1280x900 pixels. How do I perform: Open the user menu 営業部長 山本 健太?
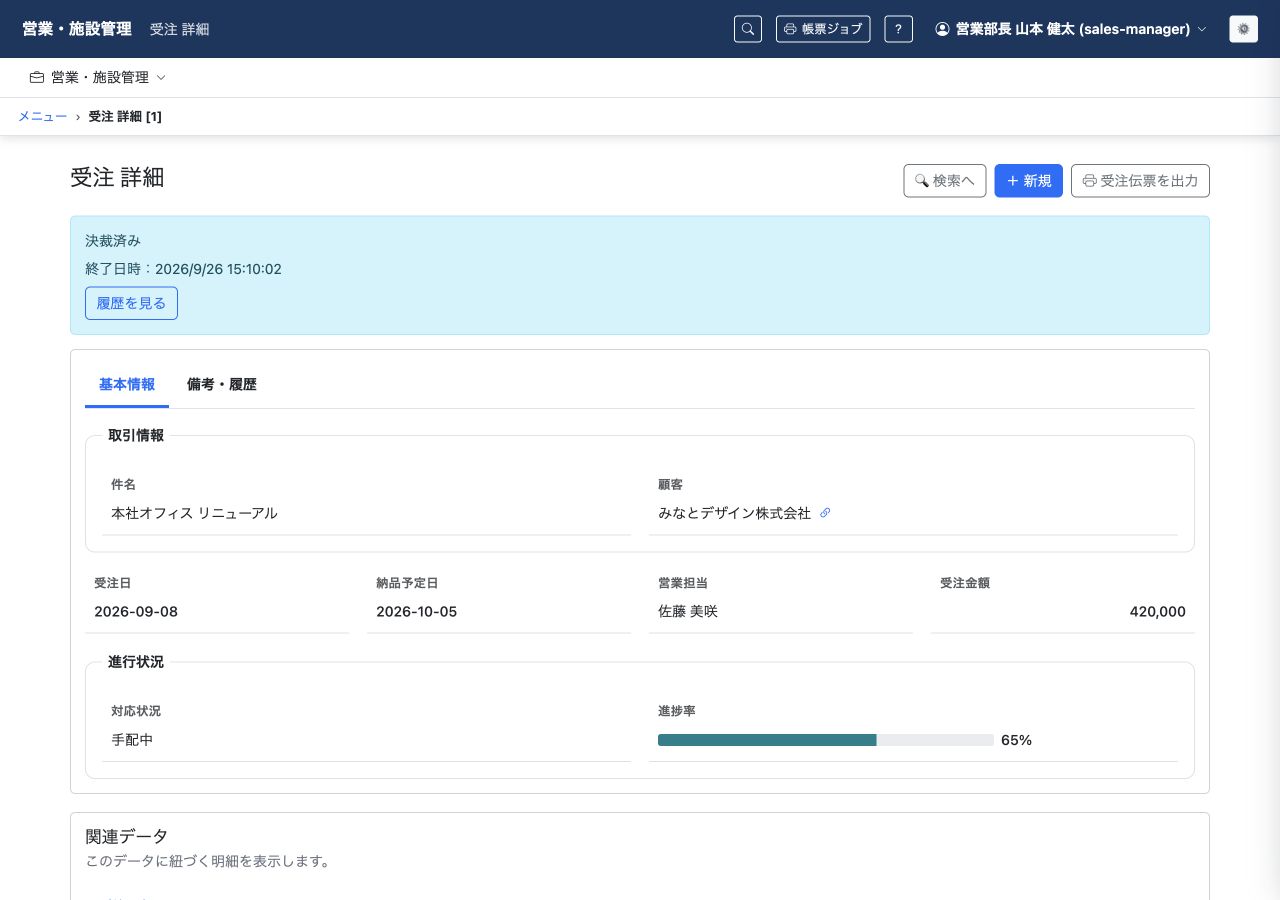click(1071, 29)
